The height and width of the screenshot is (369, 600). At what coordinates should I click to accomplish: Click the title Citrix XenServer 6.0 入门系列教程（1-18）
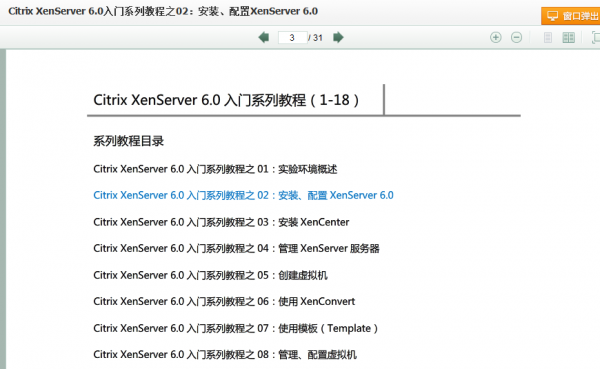click(x=226, y=100)
